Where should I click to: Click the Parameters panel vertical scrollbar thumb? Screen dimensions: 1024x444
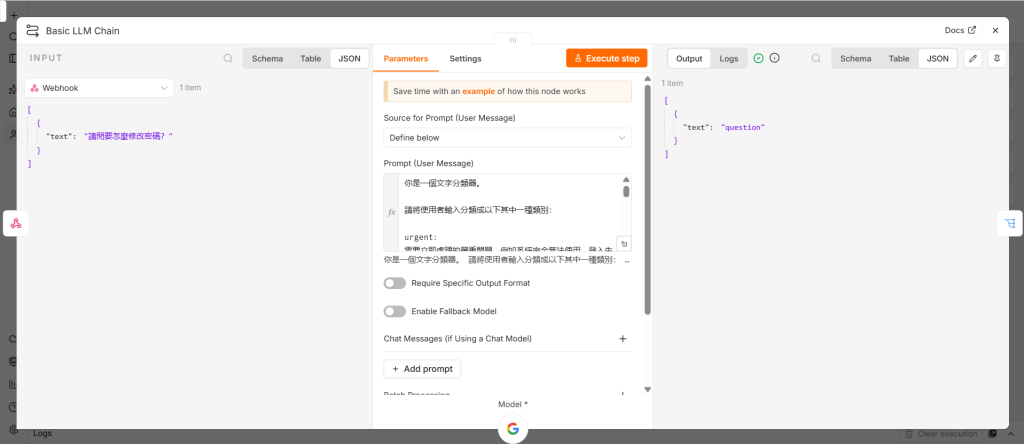pyautogui.click(x=647, y=199)
